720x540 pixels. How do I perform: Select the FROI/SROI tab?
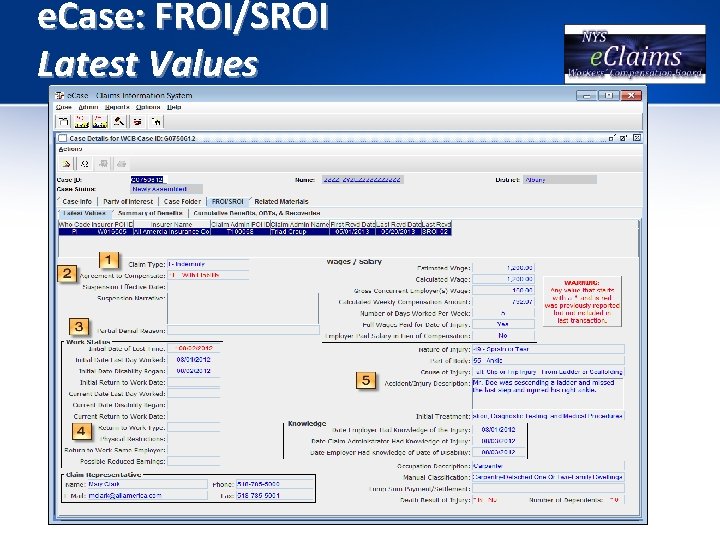point(228,201)
